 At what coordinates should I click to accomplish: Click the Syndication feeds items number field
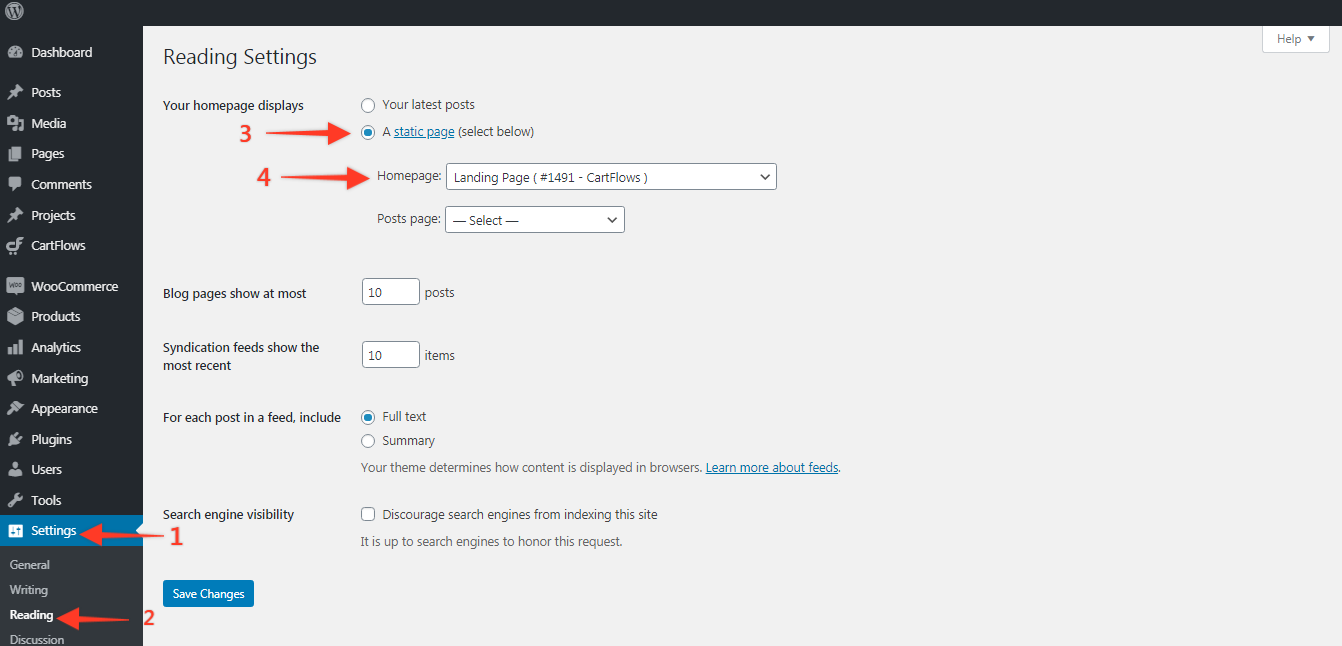(390, 355)
